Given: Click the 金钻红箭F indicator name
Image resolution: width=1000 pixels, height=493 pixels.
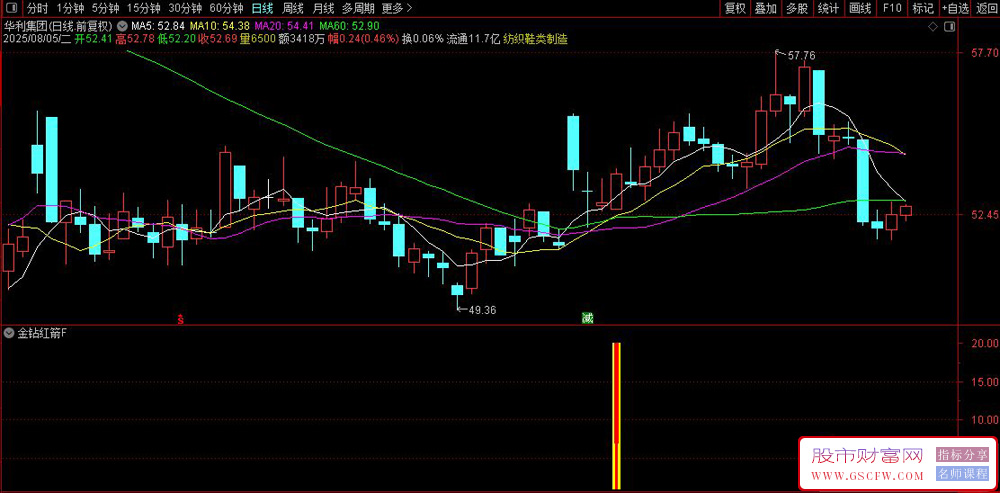Looking at the screenshot, I should coord(41,332).
